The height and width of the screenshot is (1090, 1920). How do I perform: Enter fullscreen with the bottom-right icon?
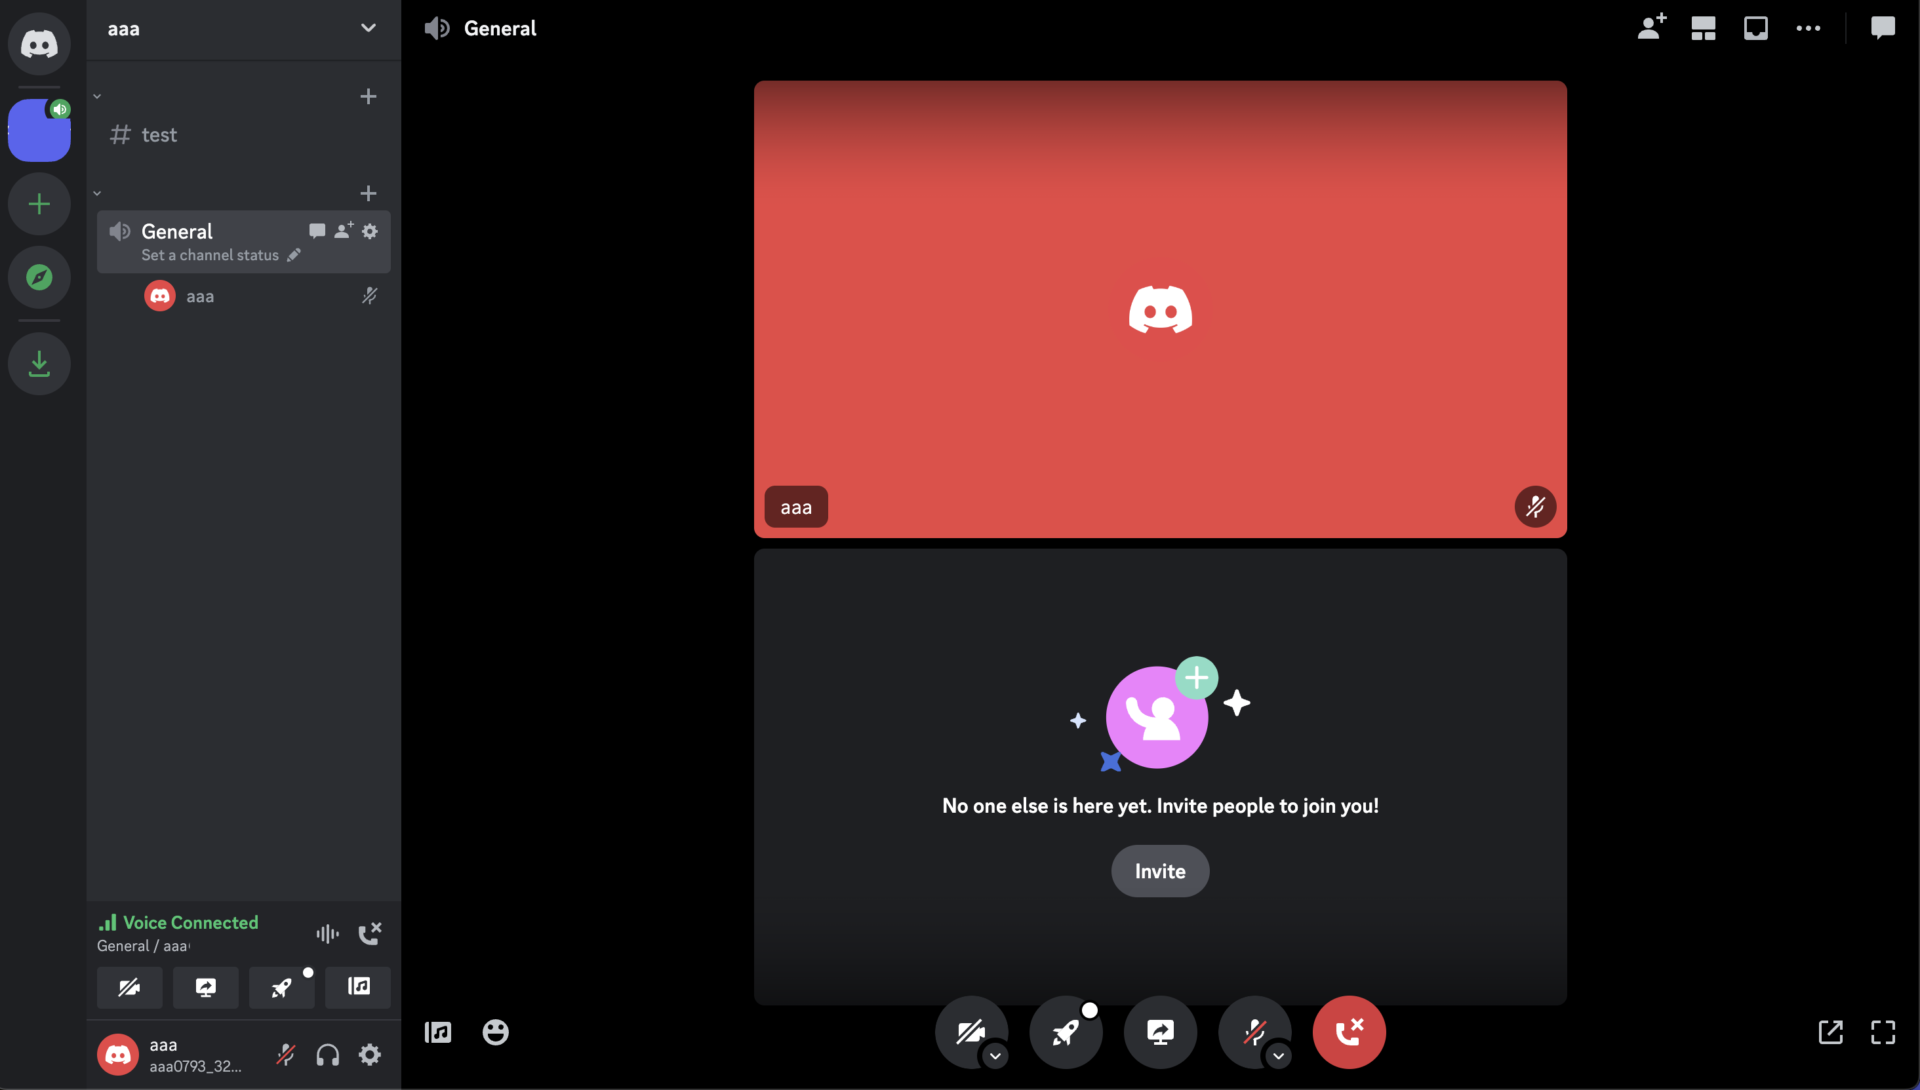point(1884,1032)
